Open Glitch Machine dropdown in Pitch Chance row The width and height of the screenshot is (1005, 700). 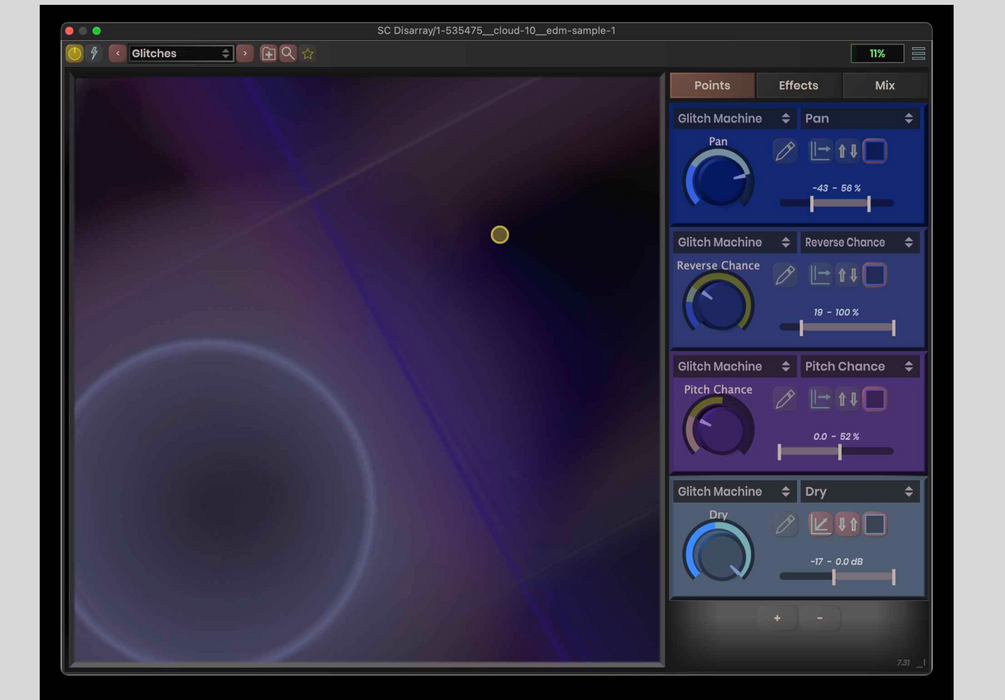coord(734,366)
